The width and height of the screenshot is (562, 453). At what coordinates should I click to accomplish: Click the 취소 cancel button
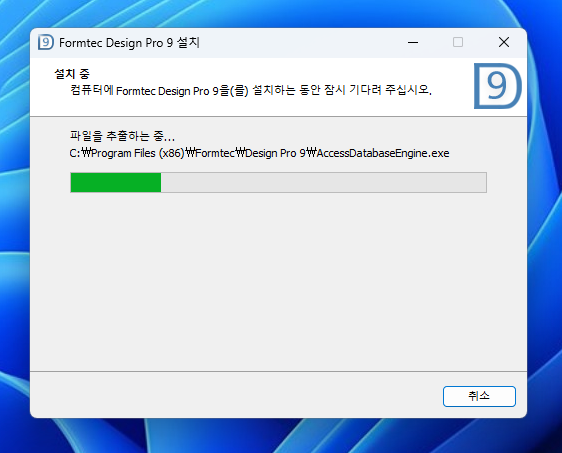(x=479, y=396)
